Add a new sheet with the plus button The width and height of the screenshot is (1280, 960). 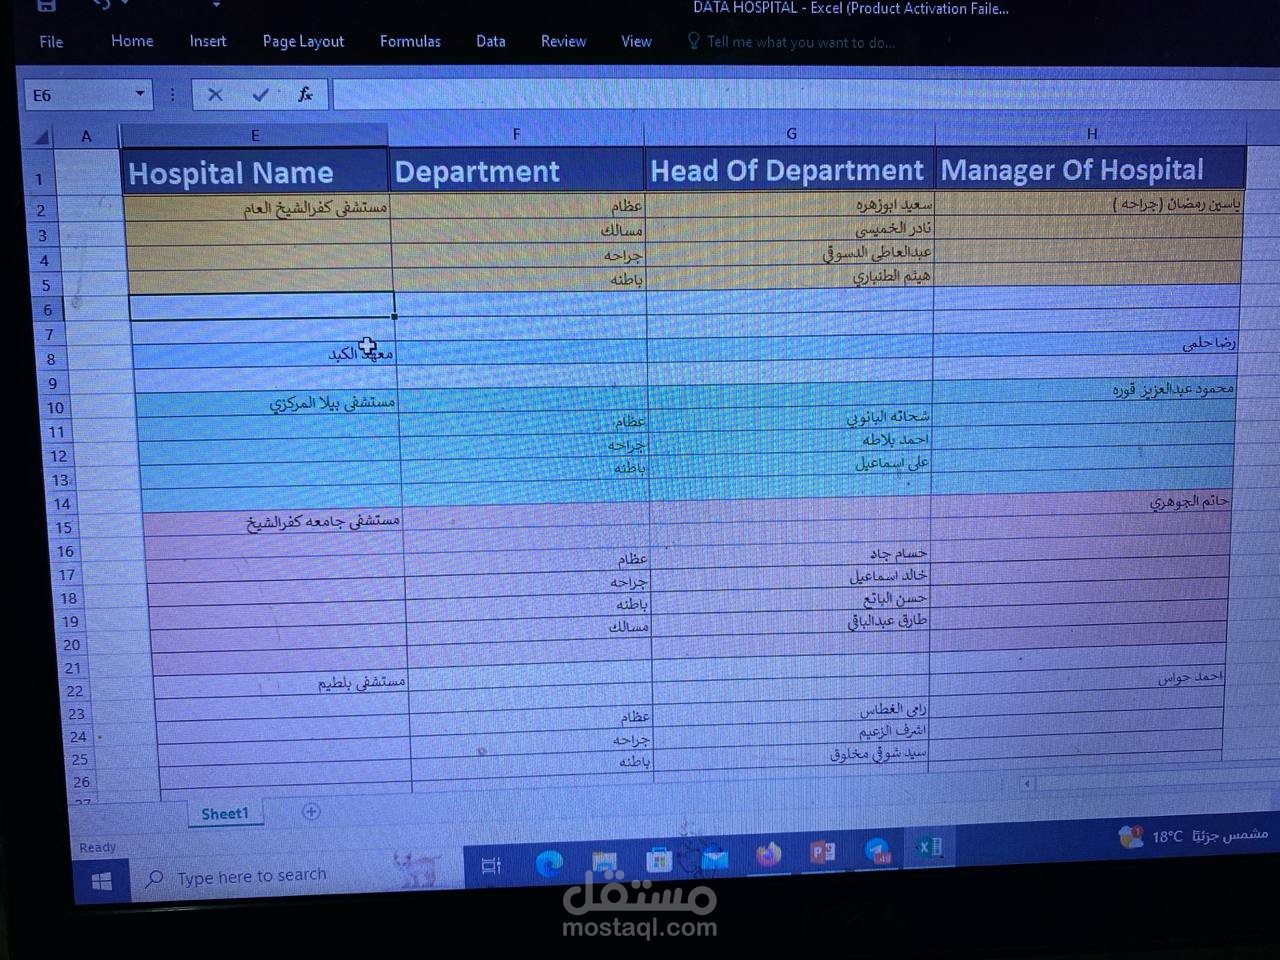[x=311, y=811]
